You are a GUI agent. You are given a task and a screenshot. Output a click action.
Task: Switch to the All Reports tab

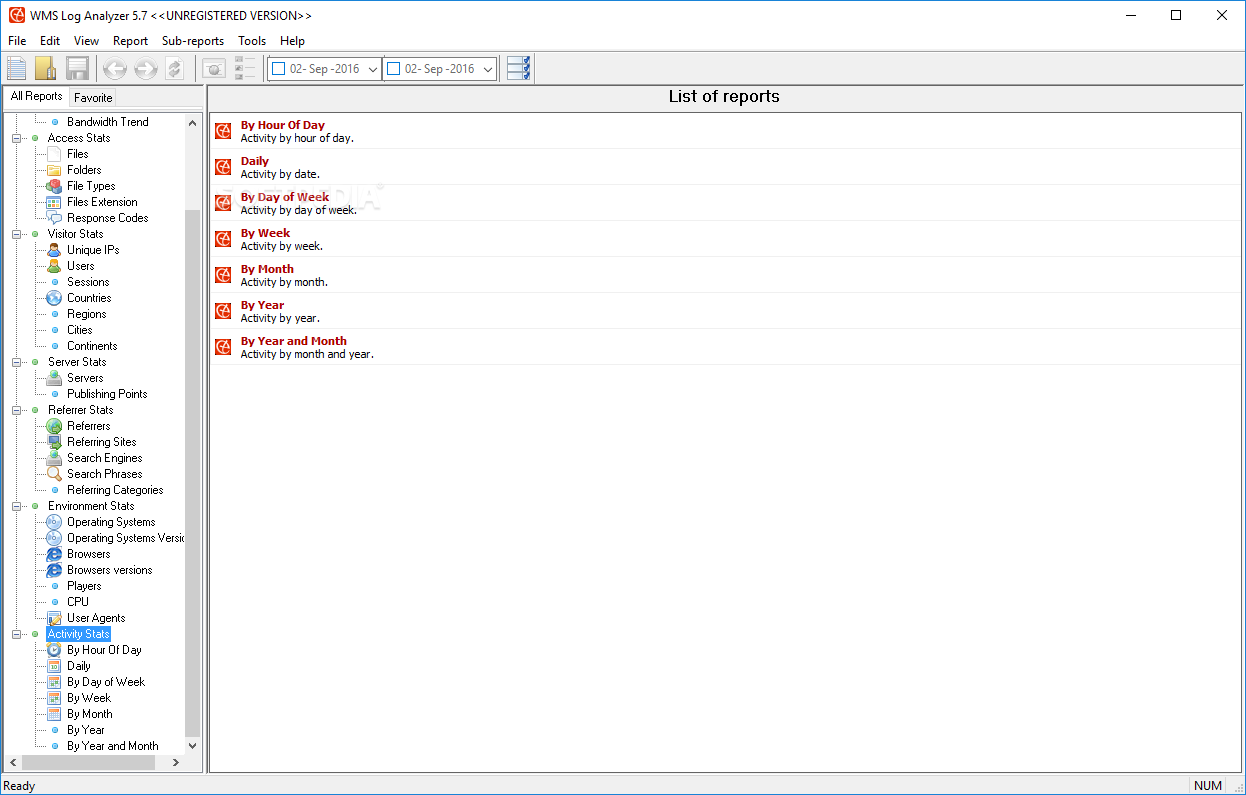click(36, 97)
